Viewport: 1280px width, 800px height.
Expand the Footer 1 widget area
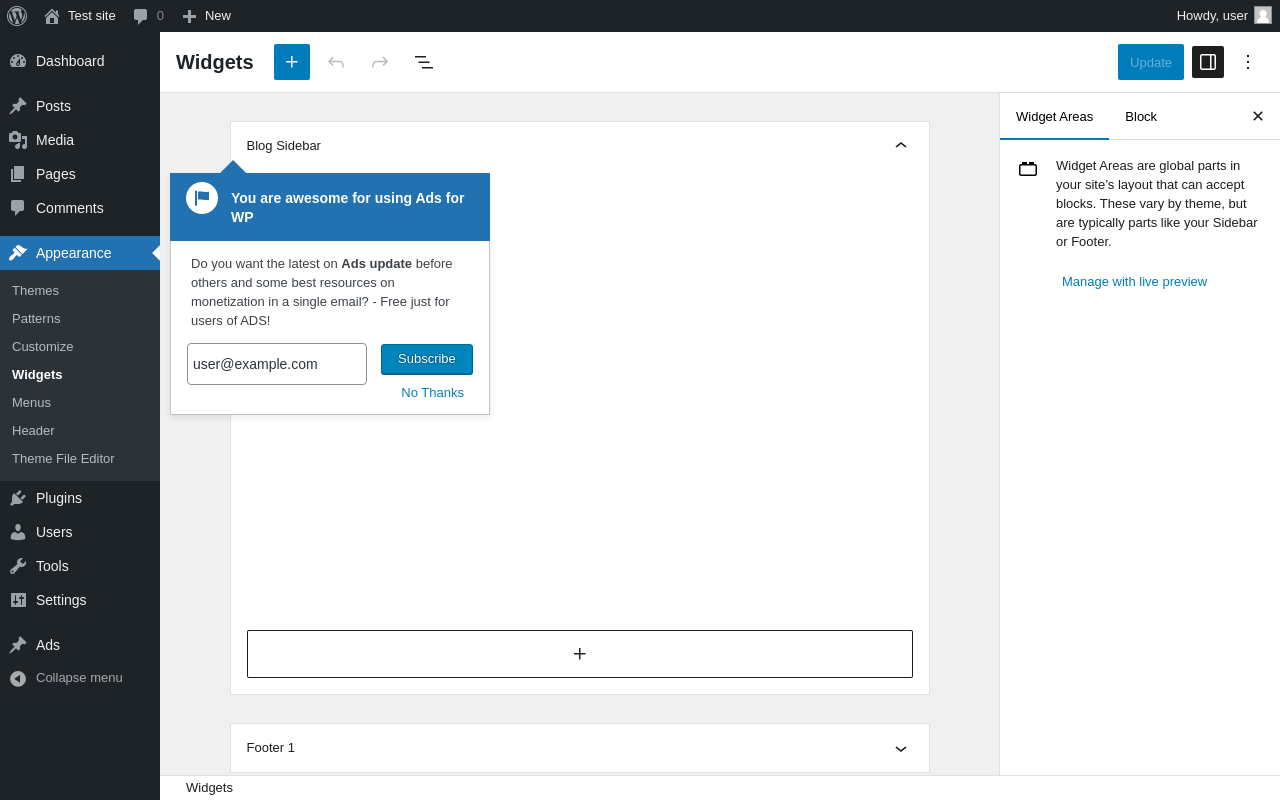[901, 748]
